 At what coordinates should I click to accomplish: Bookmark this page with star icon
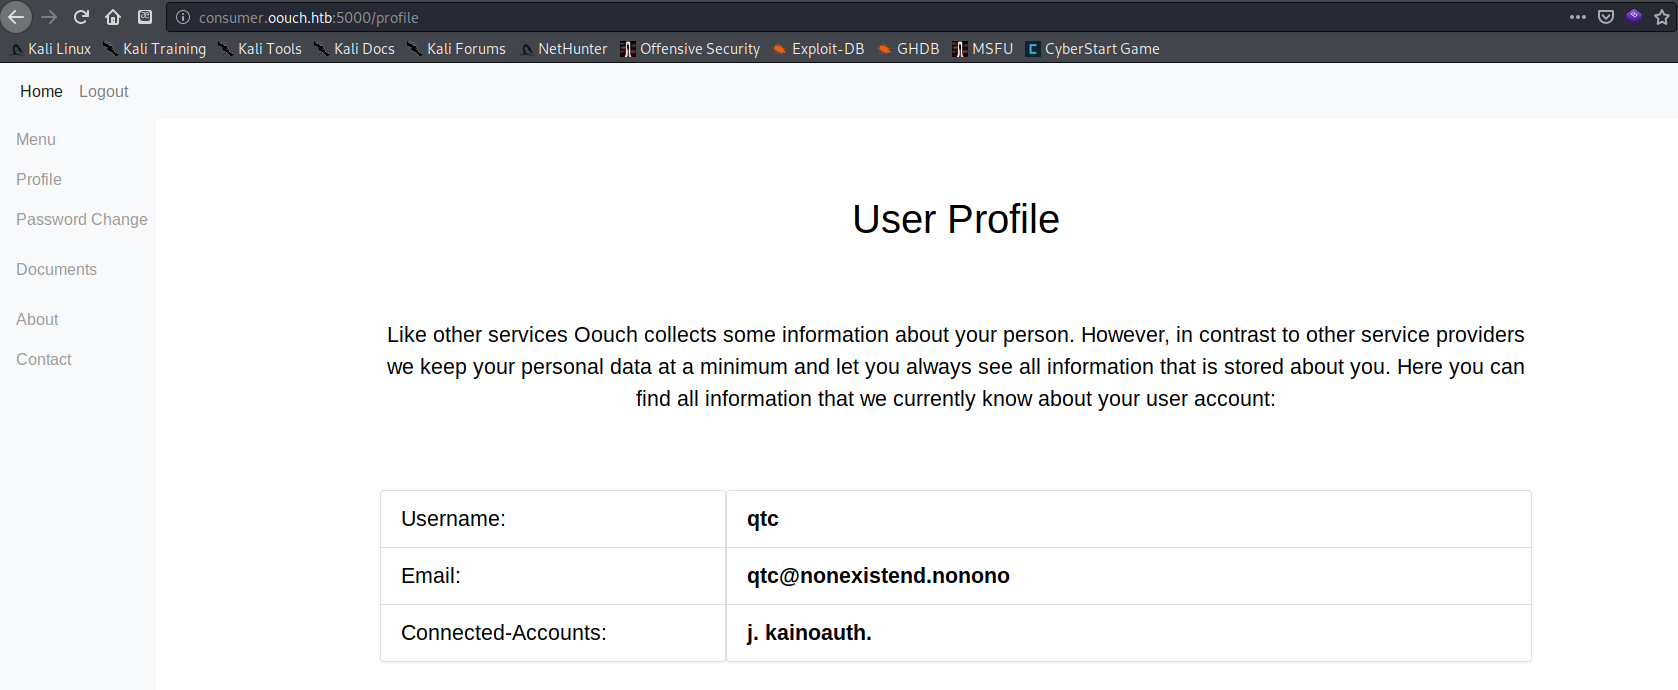click(1662, 17)
